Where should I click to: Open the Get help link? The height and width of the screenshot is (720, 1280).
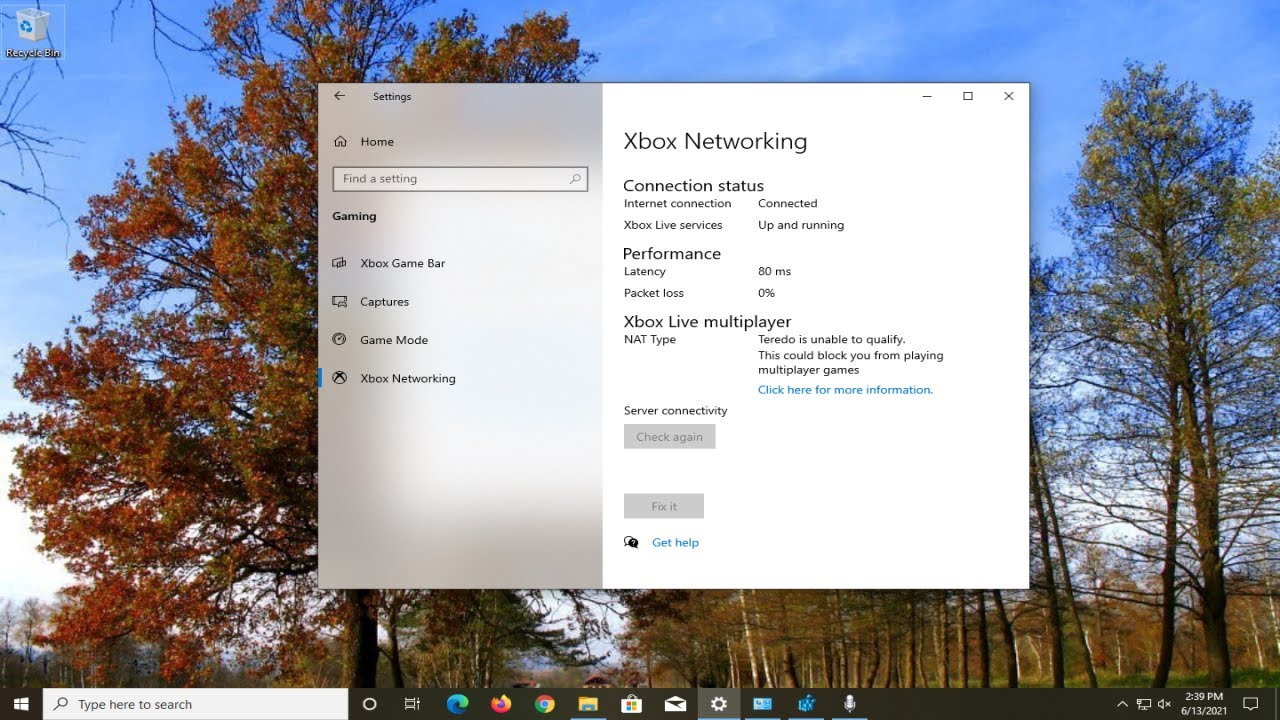tap(675, 543)
